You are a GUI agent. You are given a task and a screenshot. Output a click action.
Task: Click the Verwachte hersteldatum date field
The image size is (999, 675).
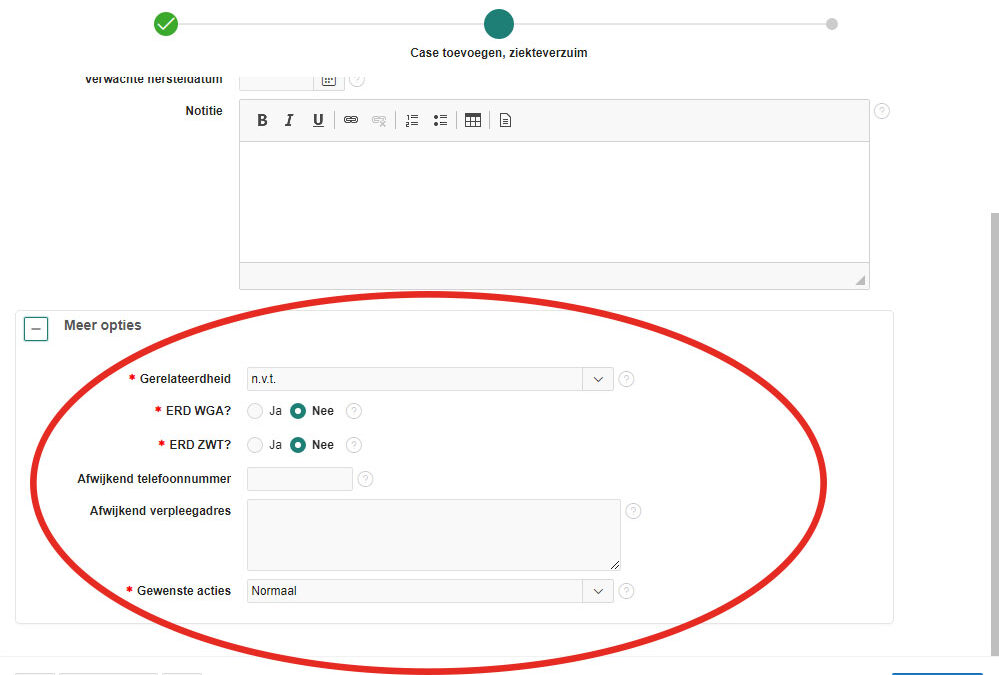click(x=277, y=81)
